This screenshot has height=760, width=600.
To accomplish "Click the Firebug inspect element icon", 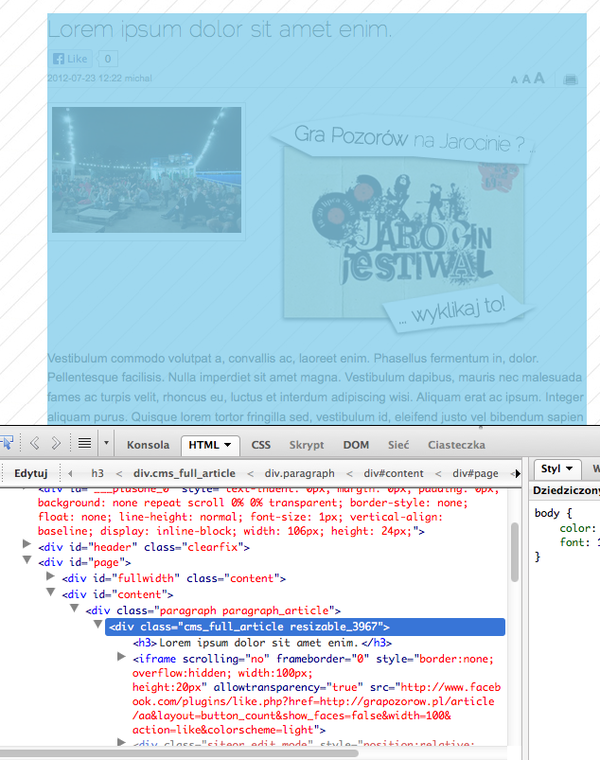I will tap(5, 442).
